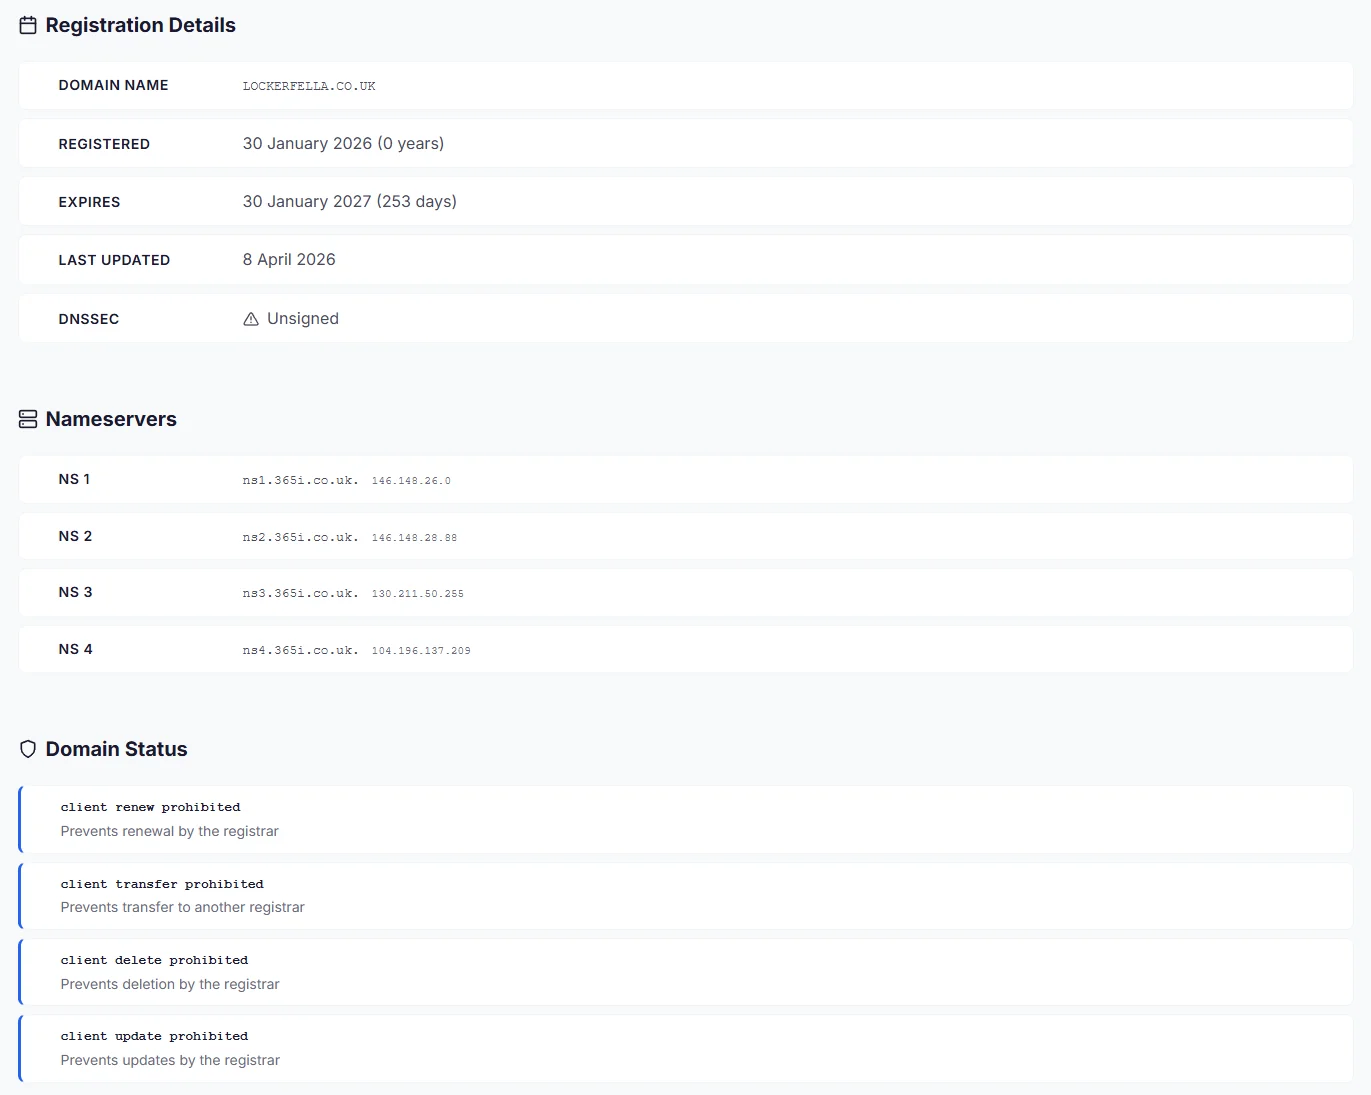Screen dimensions: 1371x1095
Task: Click Prevents updates by the registrar description
Action: point(170,1060)
